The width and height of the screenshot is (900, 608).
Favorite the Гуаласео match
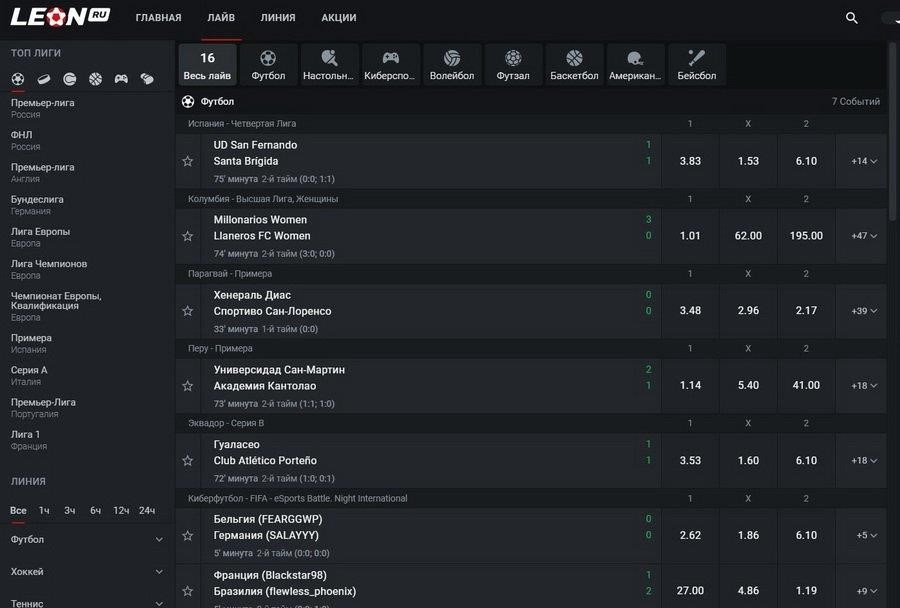(188, 460)
